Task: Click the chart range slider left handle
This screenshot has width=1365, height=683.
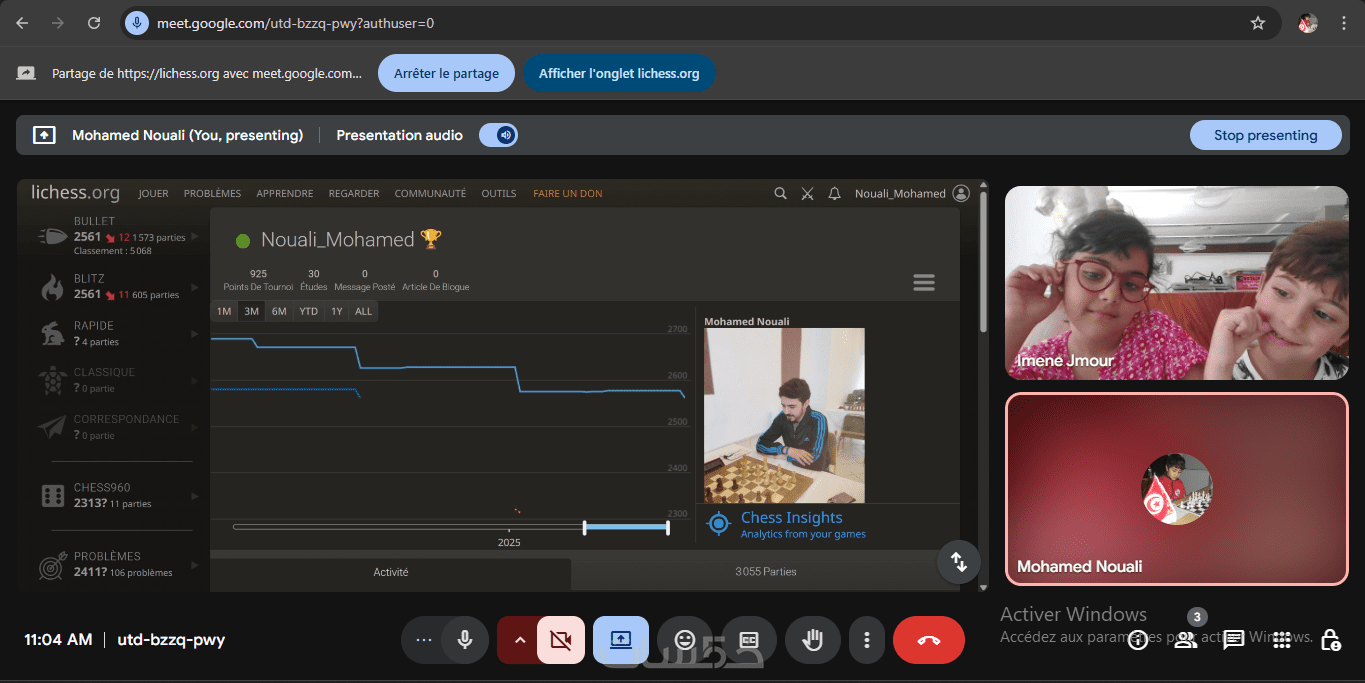Action: click(585, 527)
